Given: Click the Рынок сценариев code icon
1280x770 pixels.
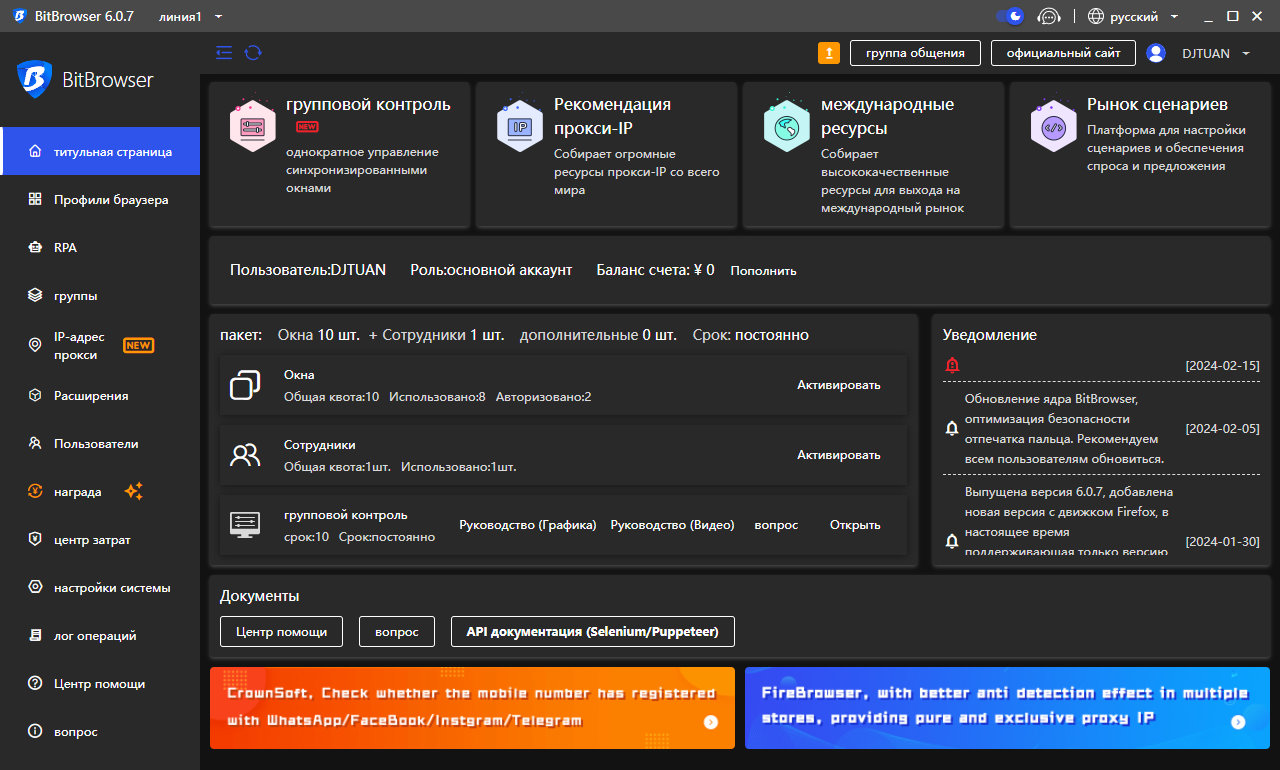Looking at the screenshot, I should point(1054,126).
